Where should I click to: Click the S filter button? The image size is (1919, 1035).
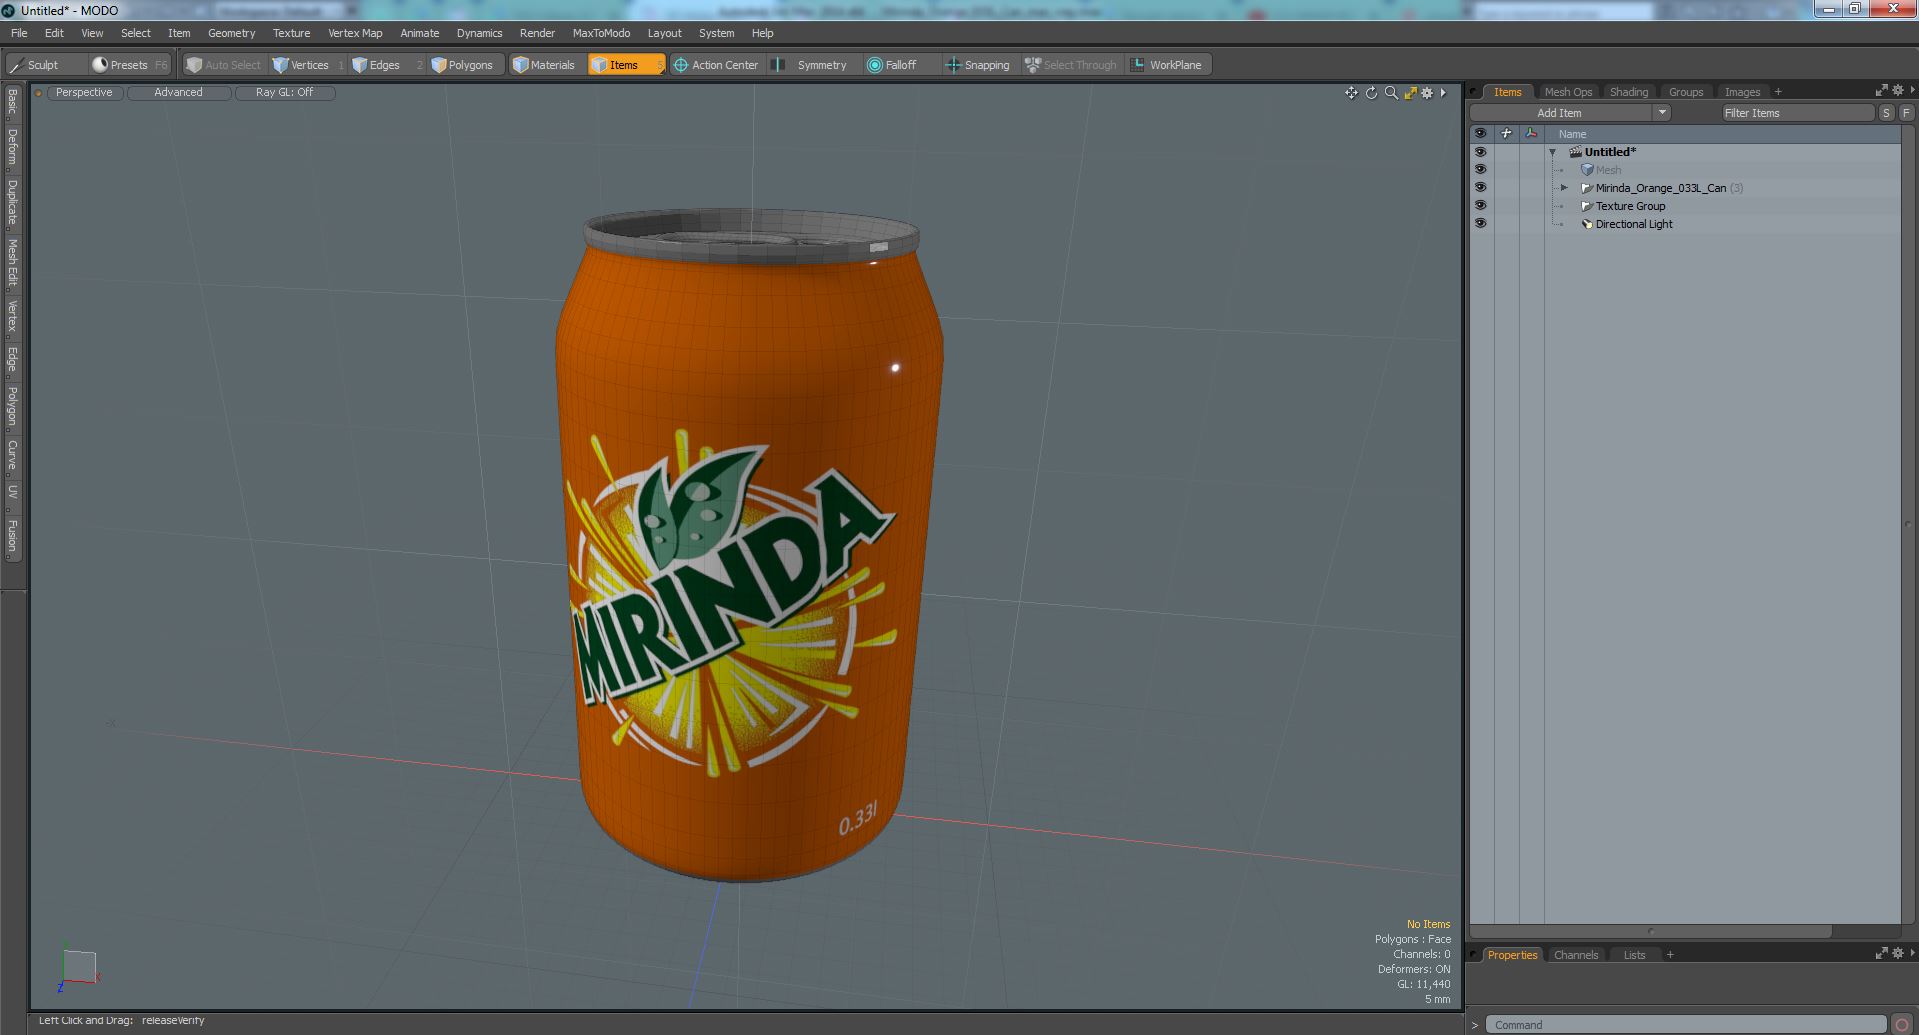click(x=1886, y=113)
